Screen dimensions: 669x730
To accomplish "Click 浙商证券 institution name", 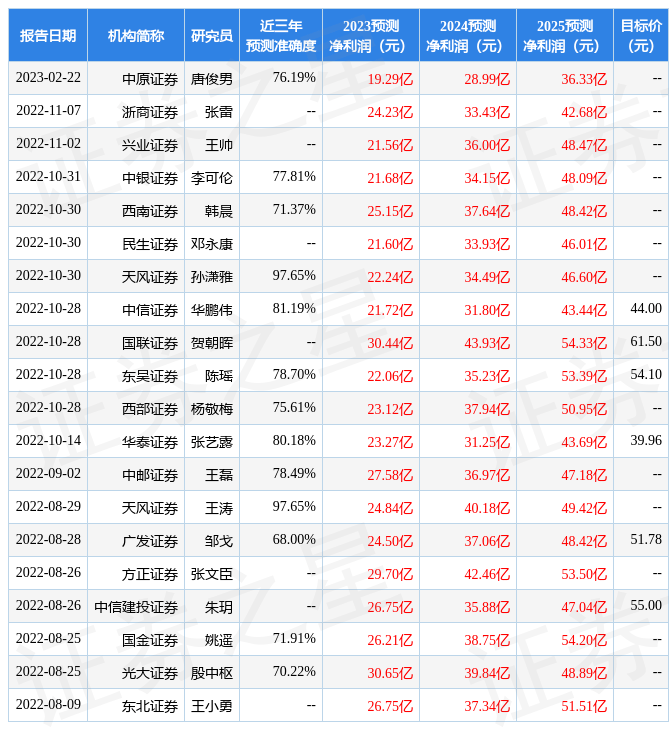I will click(150, 112).
